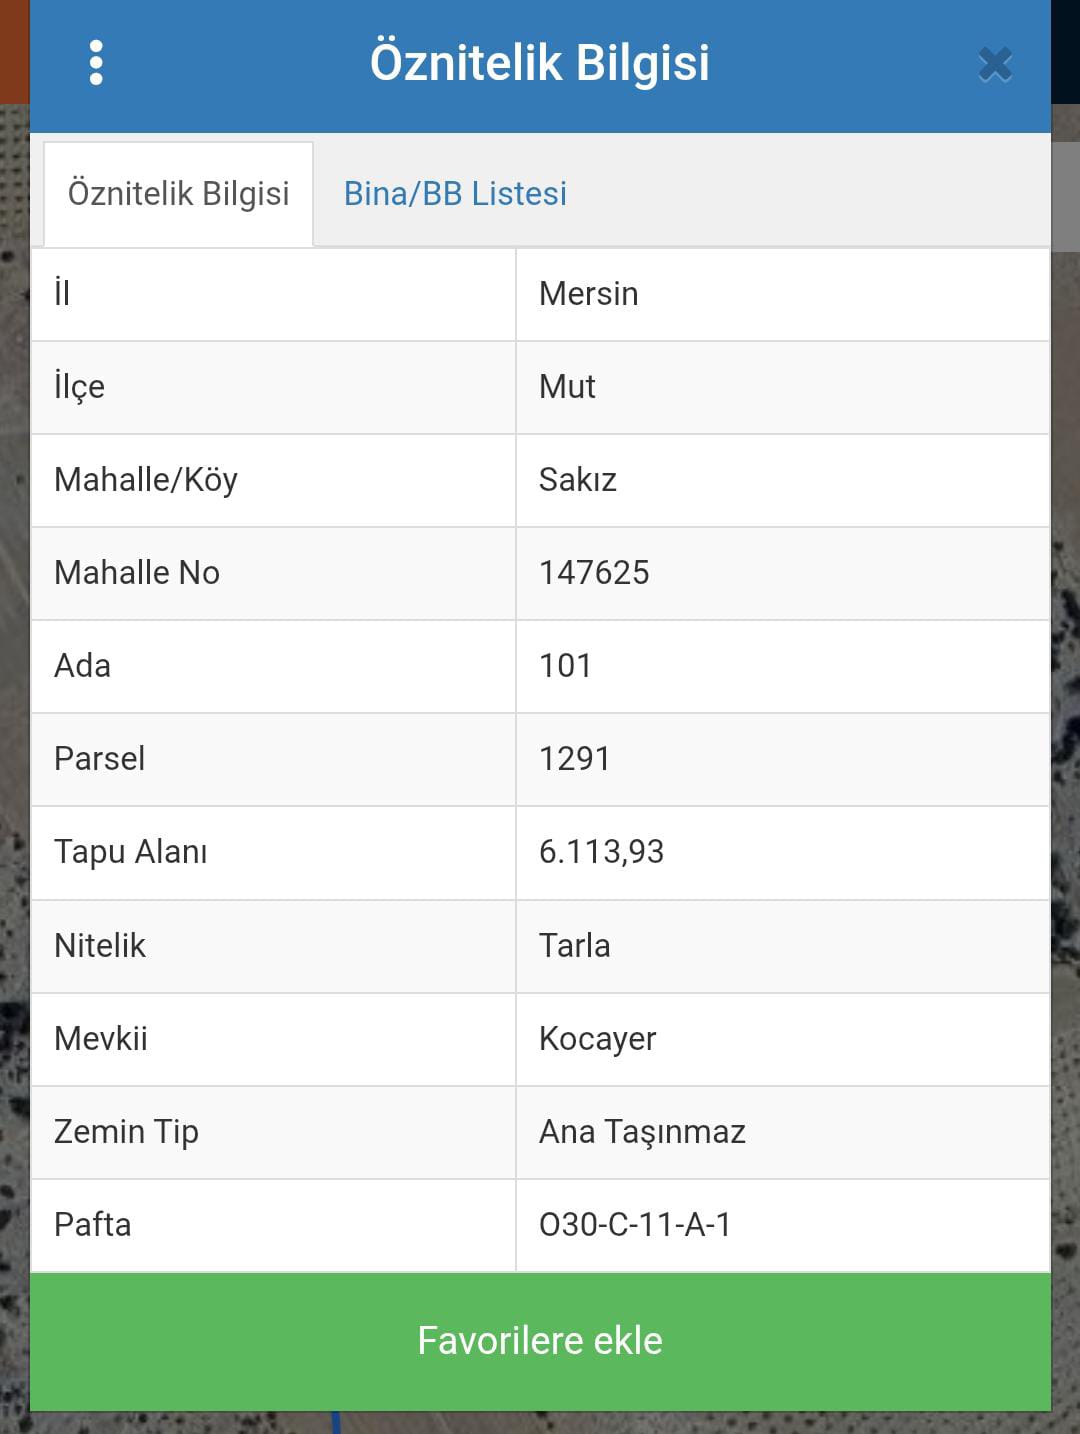This screenshot has width=1080, height=1434.
Task: Select the Tapu Alanı value 6.113,93
Action: click(x=601, y=852)
